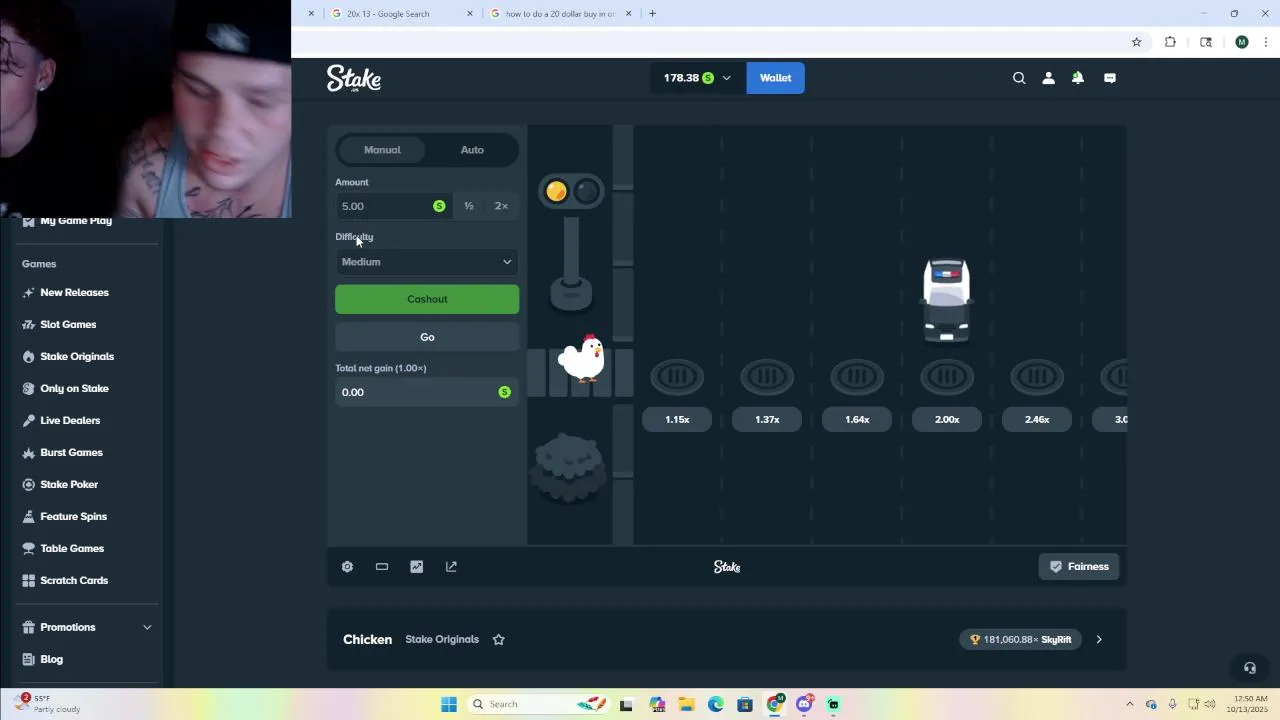Show hidden system tray icons
1280x720 pixels.
click(1130, 704)
